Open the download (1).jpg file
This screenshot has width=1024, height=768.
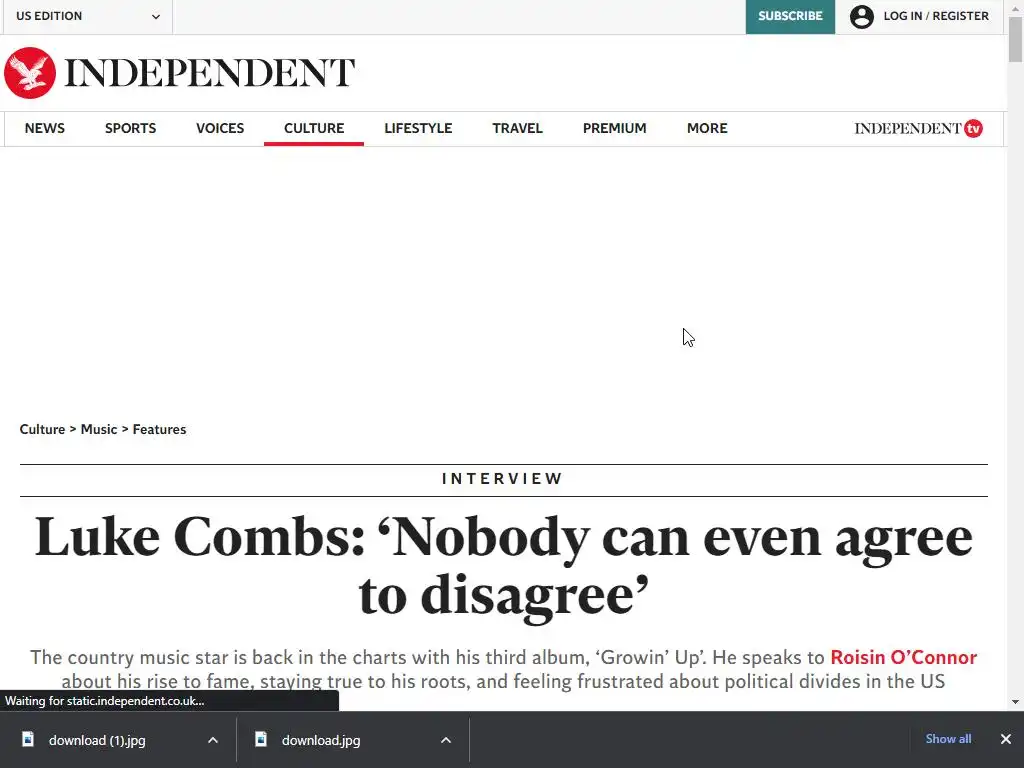pyautogui.click(x=97, y=740)
